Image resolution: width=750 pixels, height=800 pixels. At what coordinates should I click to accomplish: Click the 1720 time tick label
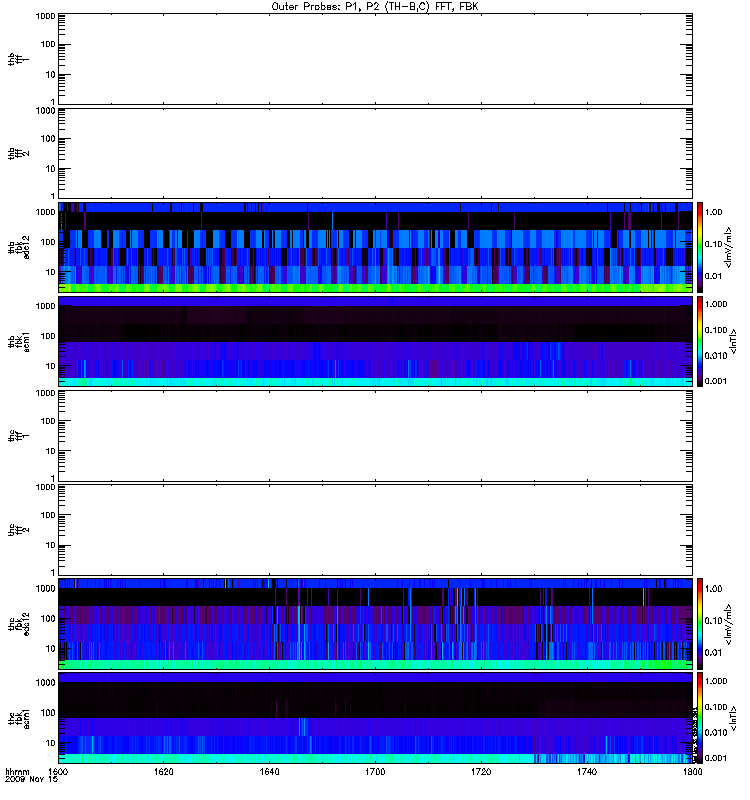pyautogui.click(x=481, y=772)
